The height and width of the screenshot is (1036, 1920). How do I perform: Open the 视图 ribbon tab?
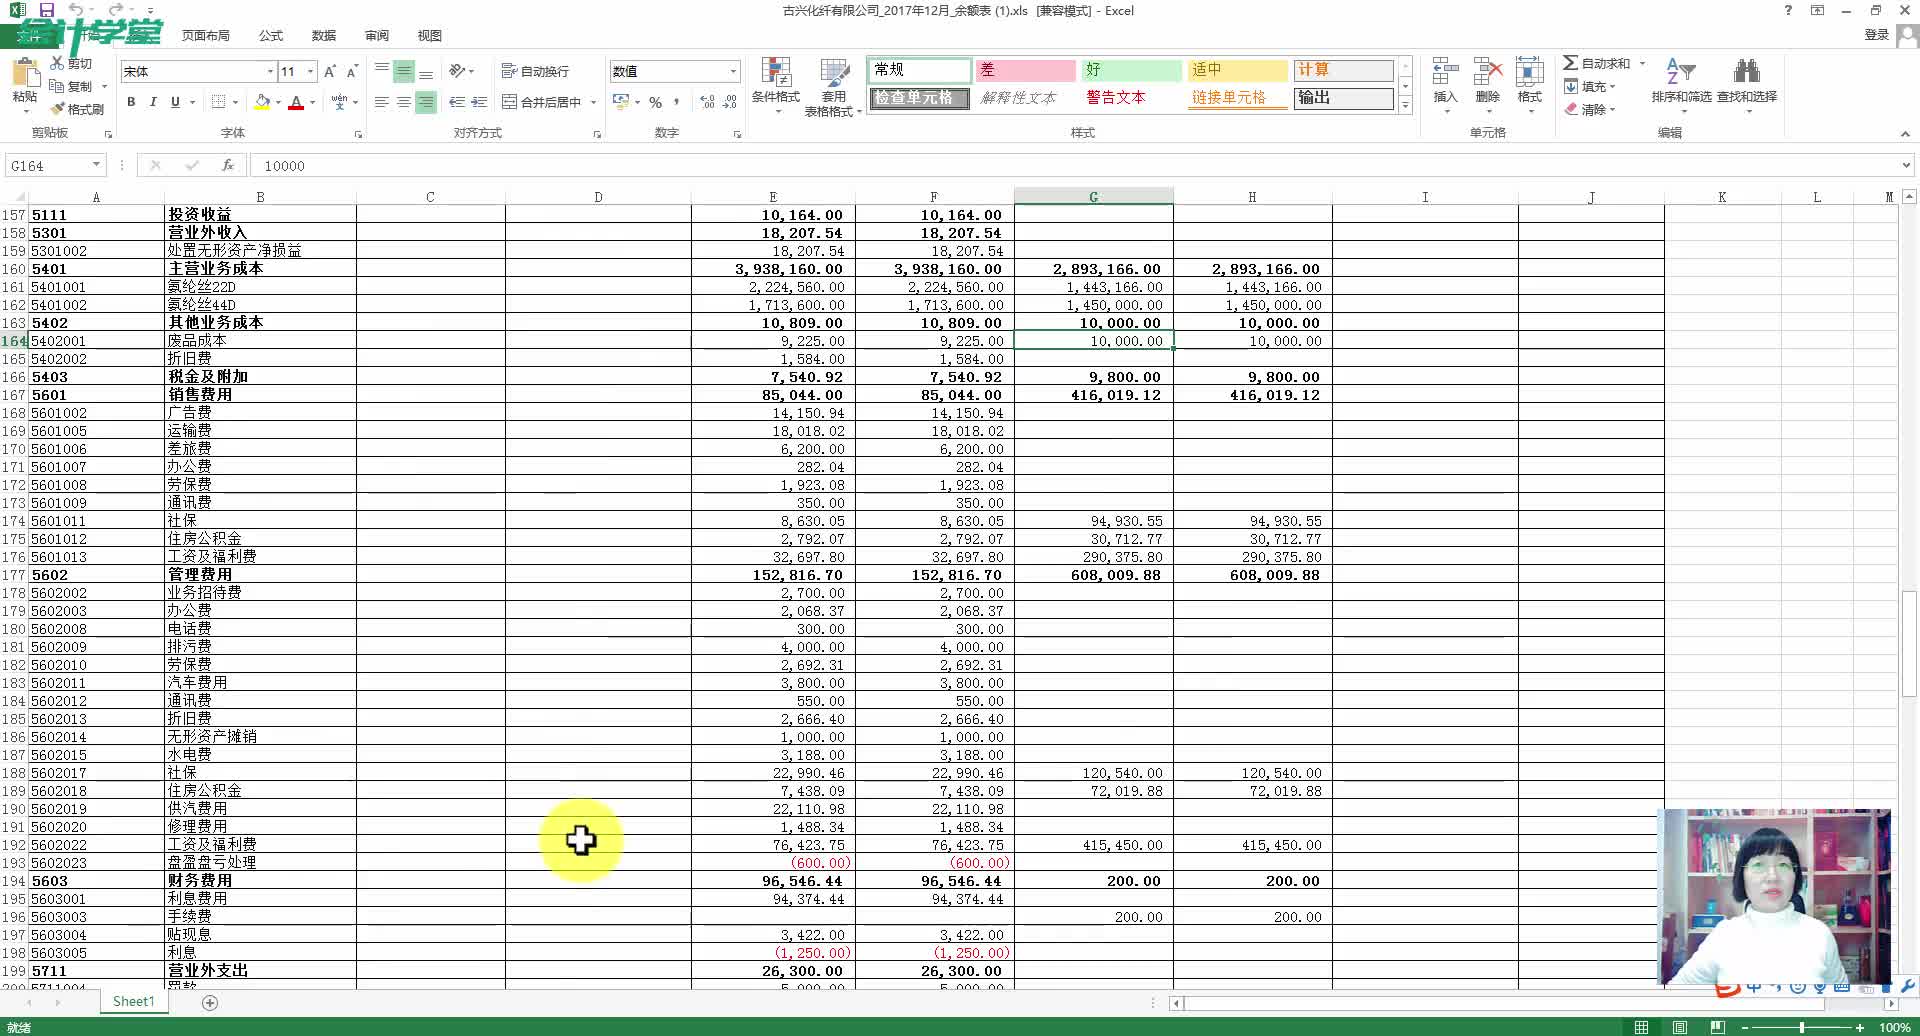[430, 35]
